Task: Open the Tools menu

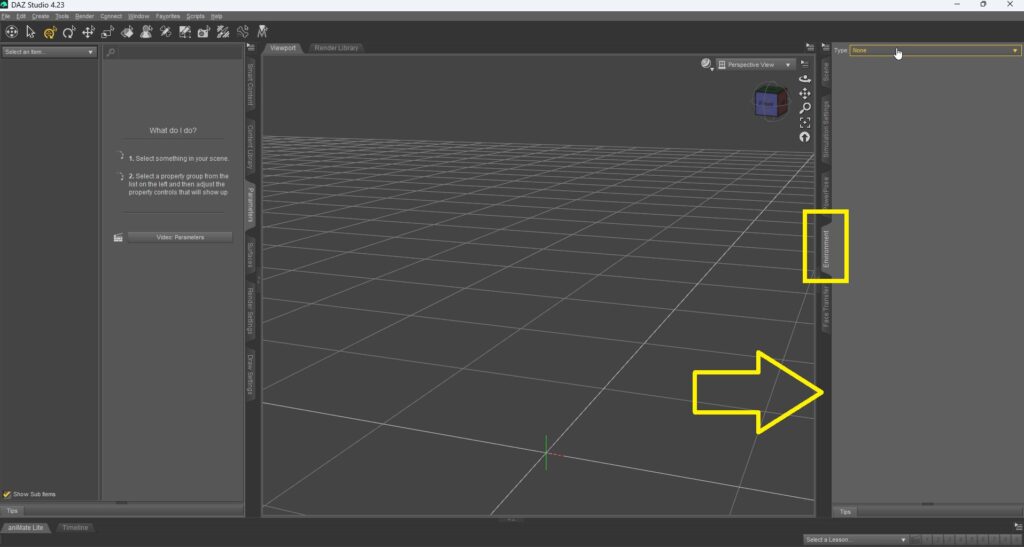Action: coord(62,16)
